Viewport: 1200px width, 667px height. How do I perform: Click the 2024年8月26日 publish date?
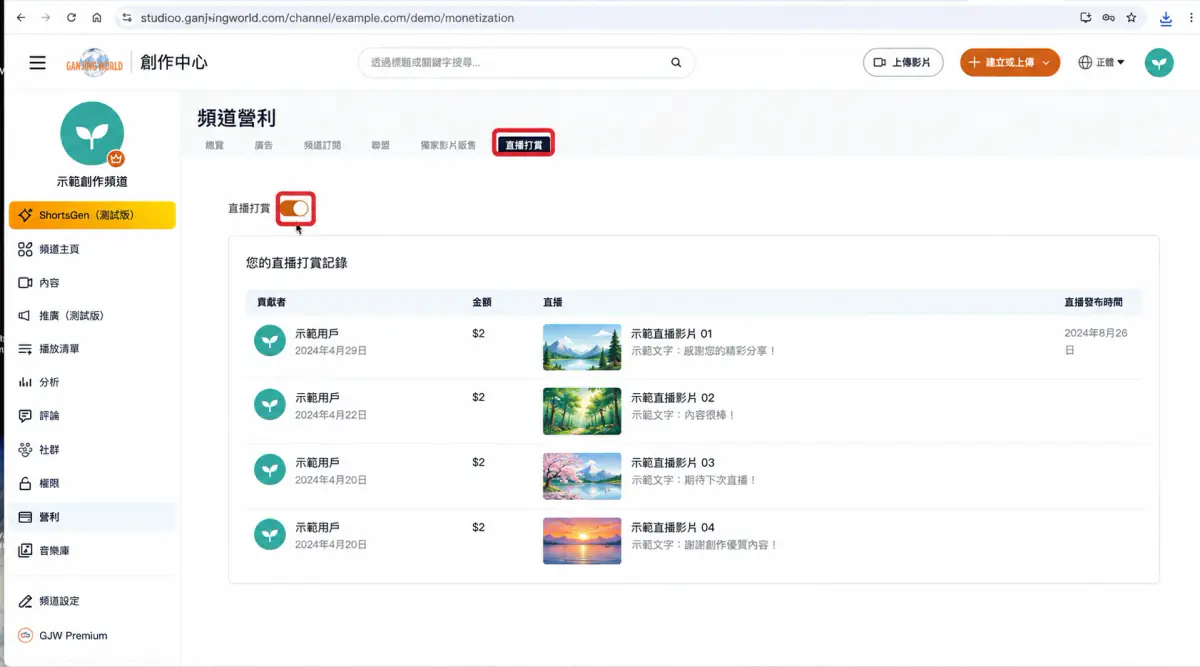point(1096,342)
